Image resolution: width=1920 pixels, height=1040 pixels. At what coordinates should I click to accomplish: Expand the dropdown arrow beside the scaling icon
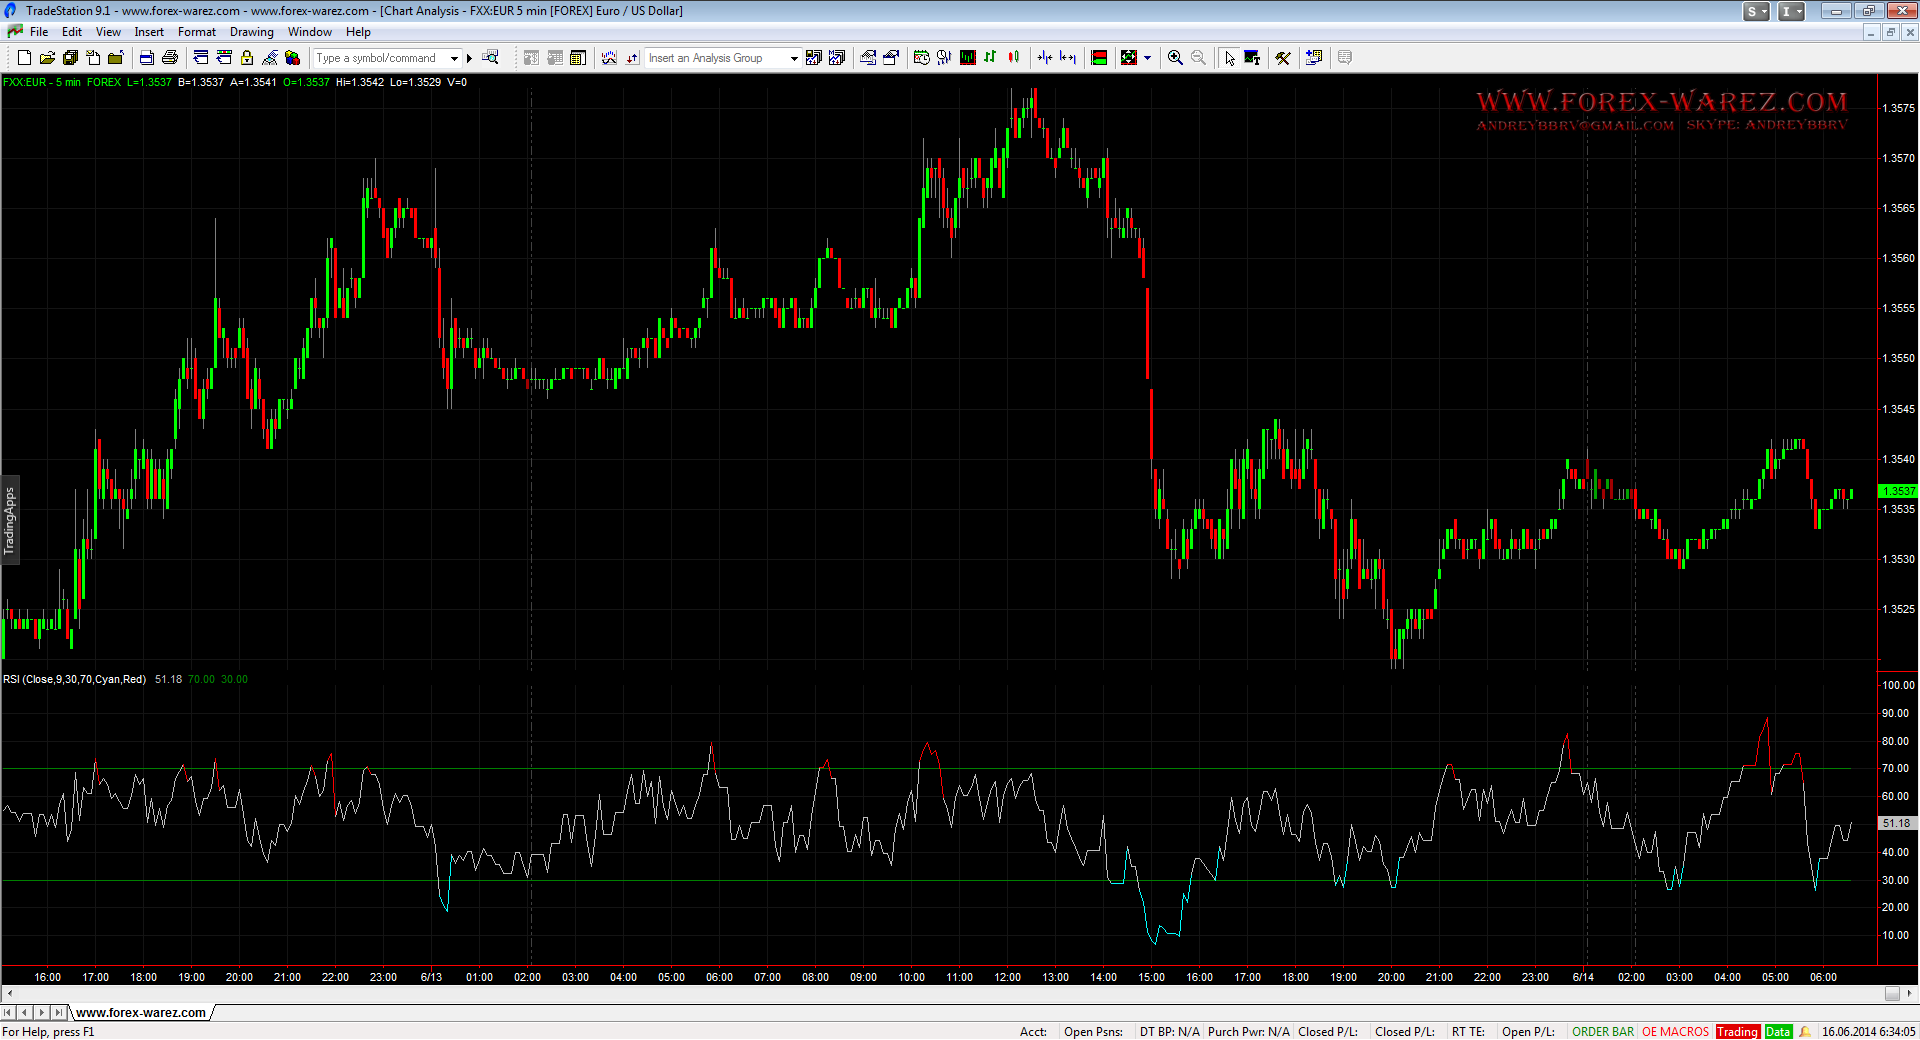tap(1147, 58)
